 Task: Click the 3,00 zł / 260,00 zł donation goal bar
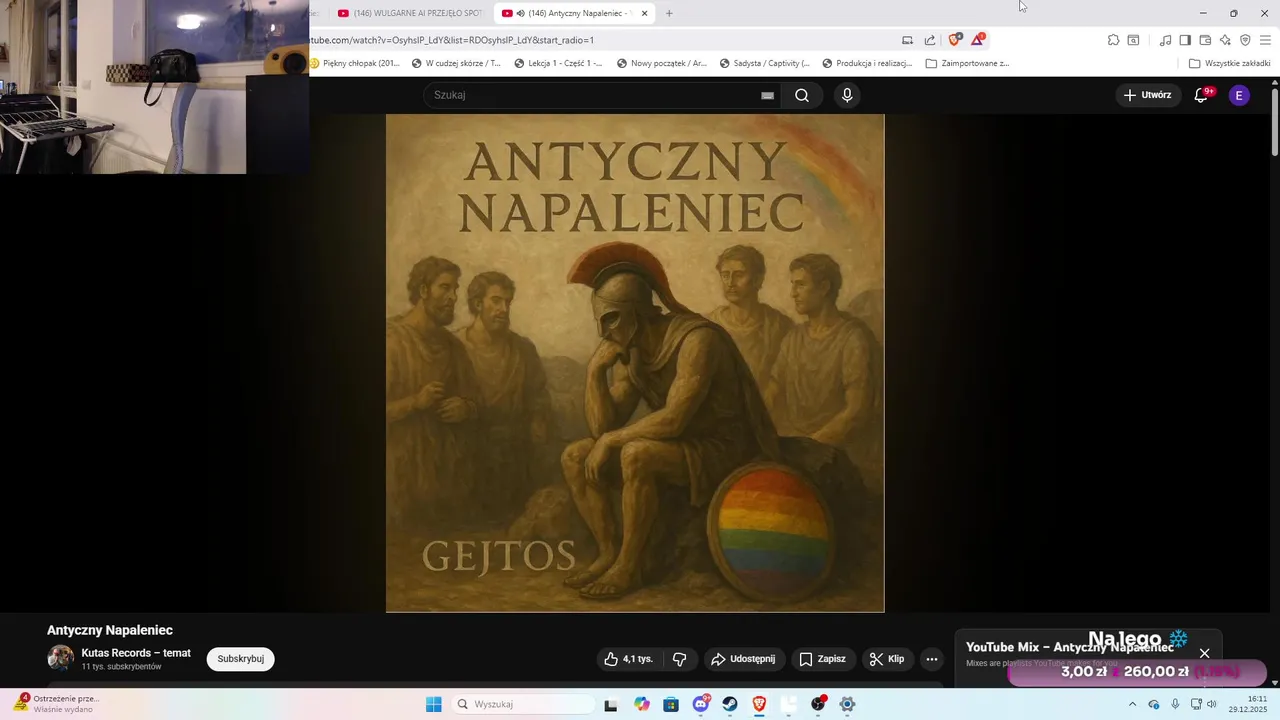click(1137, 672)
